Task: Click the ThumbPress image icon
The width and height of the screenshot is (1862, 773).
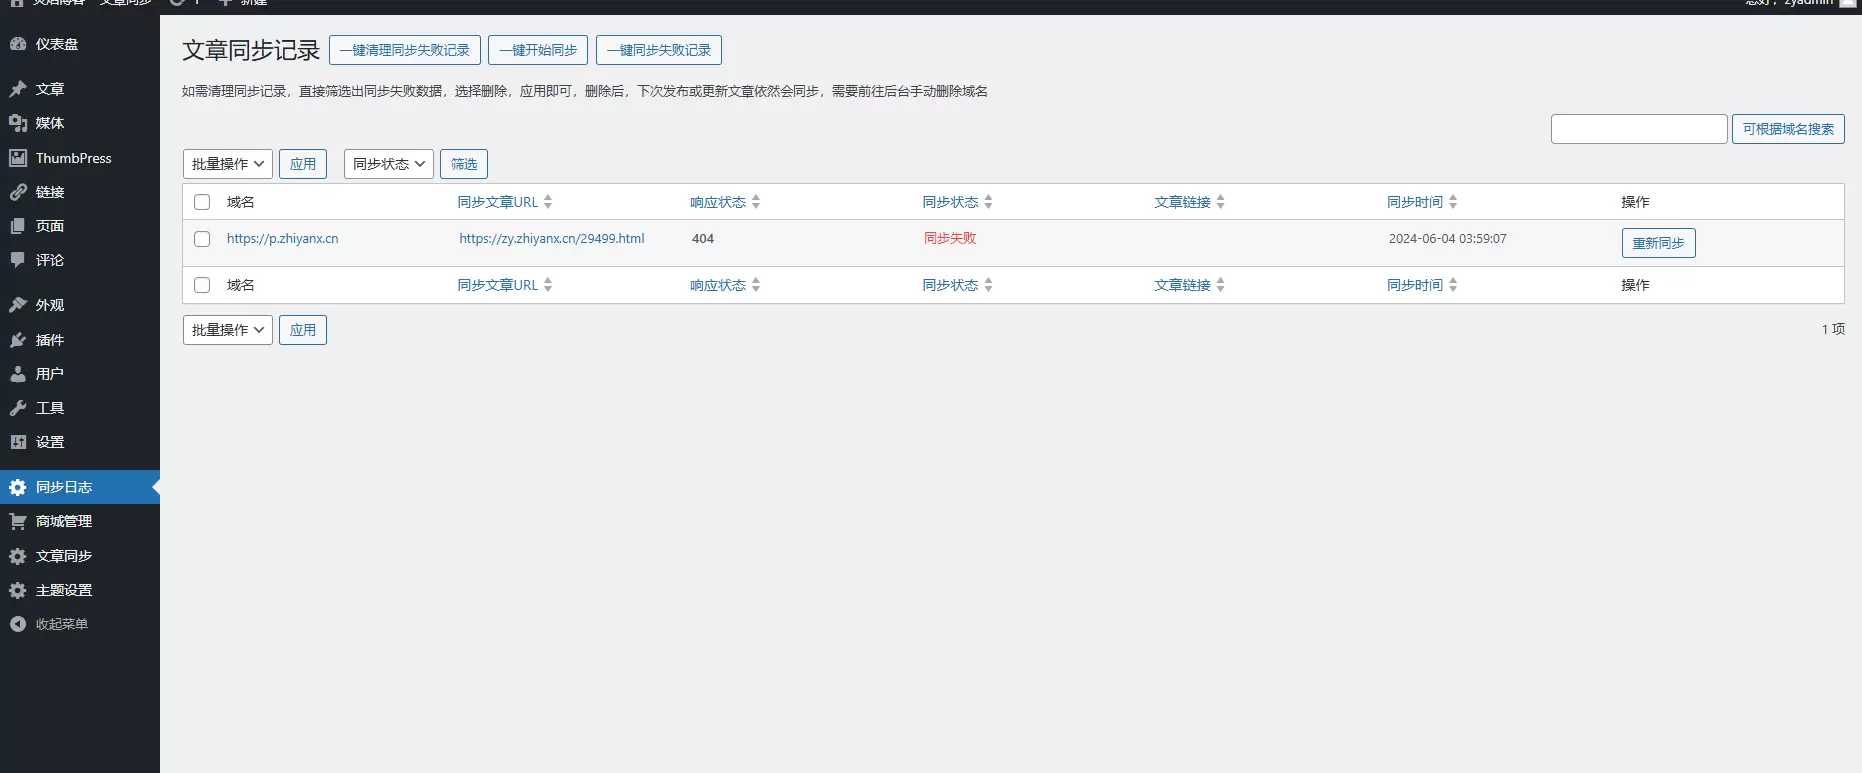Action: tap(18, 158)
